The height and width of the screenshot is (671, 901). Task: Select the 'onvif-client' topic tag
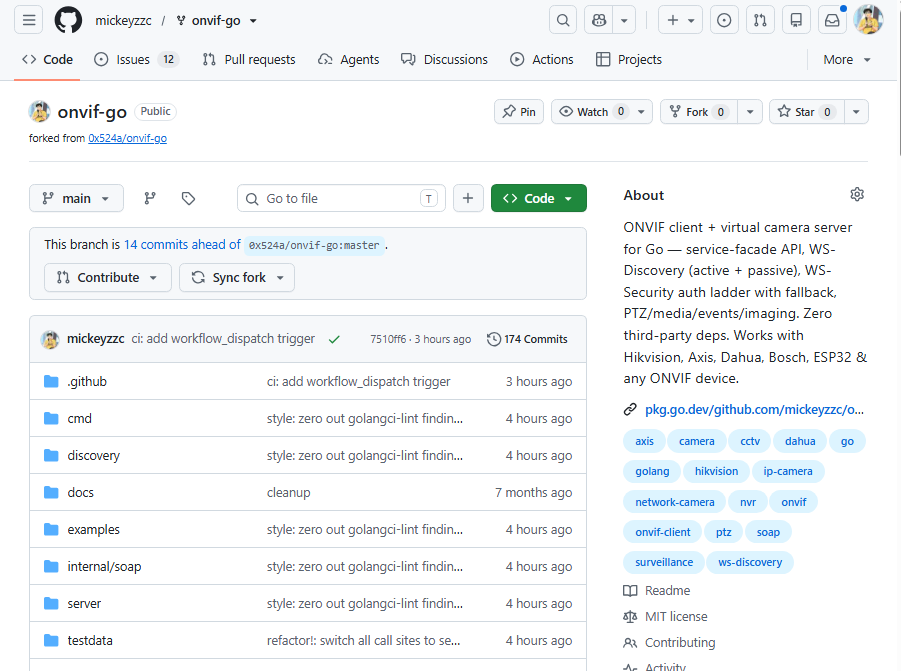point(663,533)
